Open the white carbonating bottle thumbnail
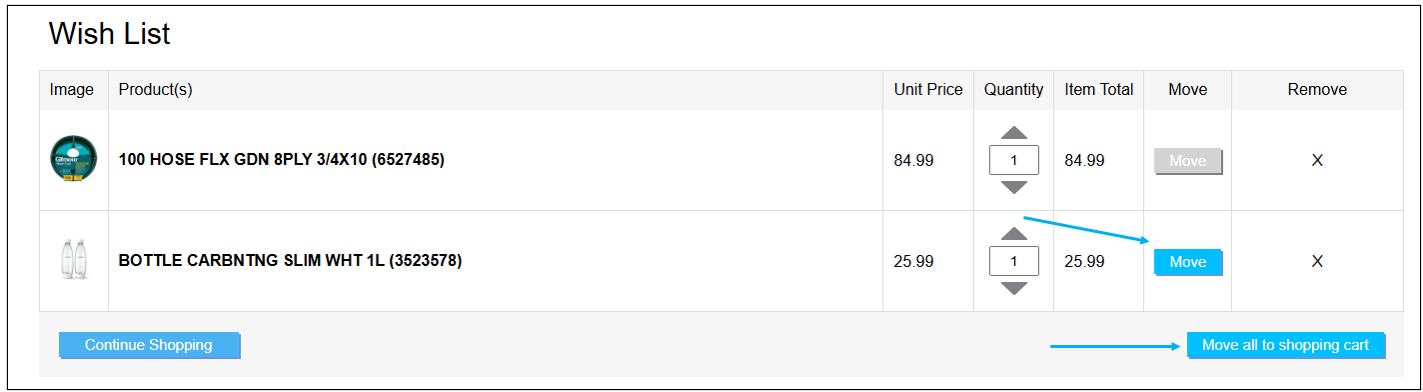 [x=73, y=260]
